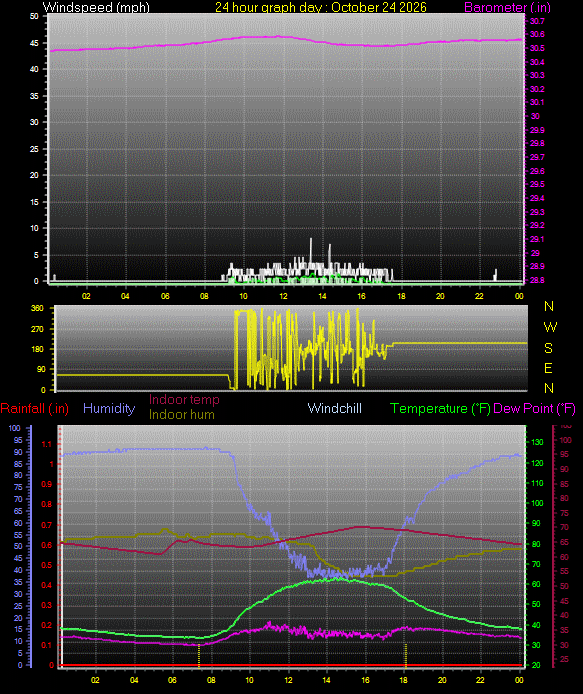The image size is (583, 694).
Task: Select the 'Indoor temp' legend label
Action: pyautogui.click(x=184, y=399)
